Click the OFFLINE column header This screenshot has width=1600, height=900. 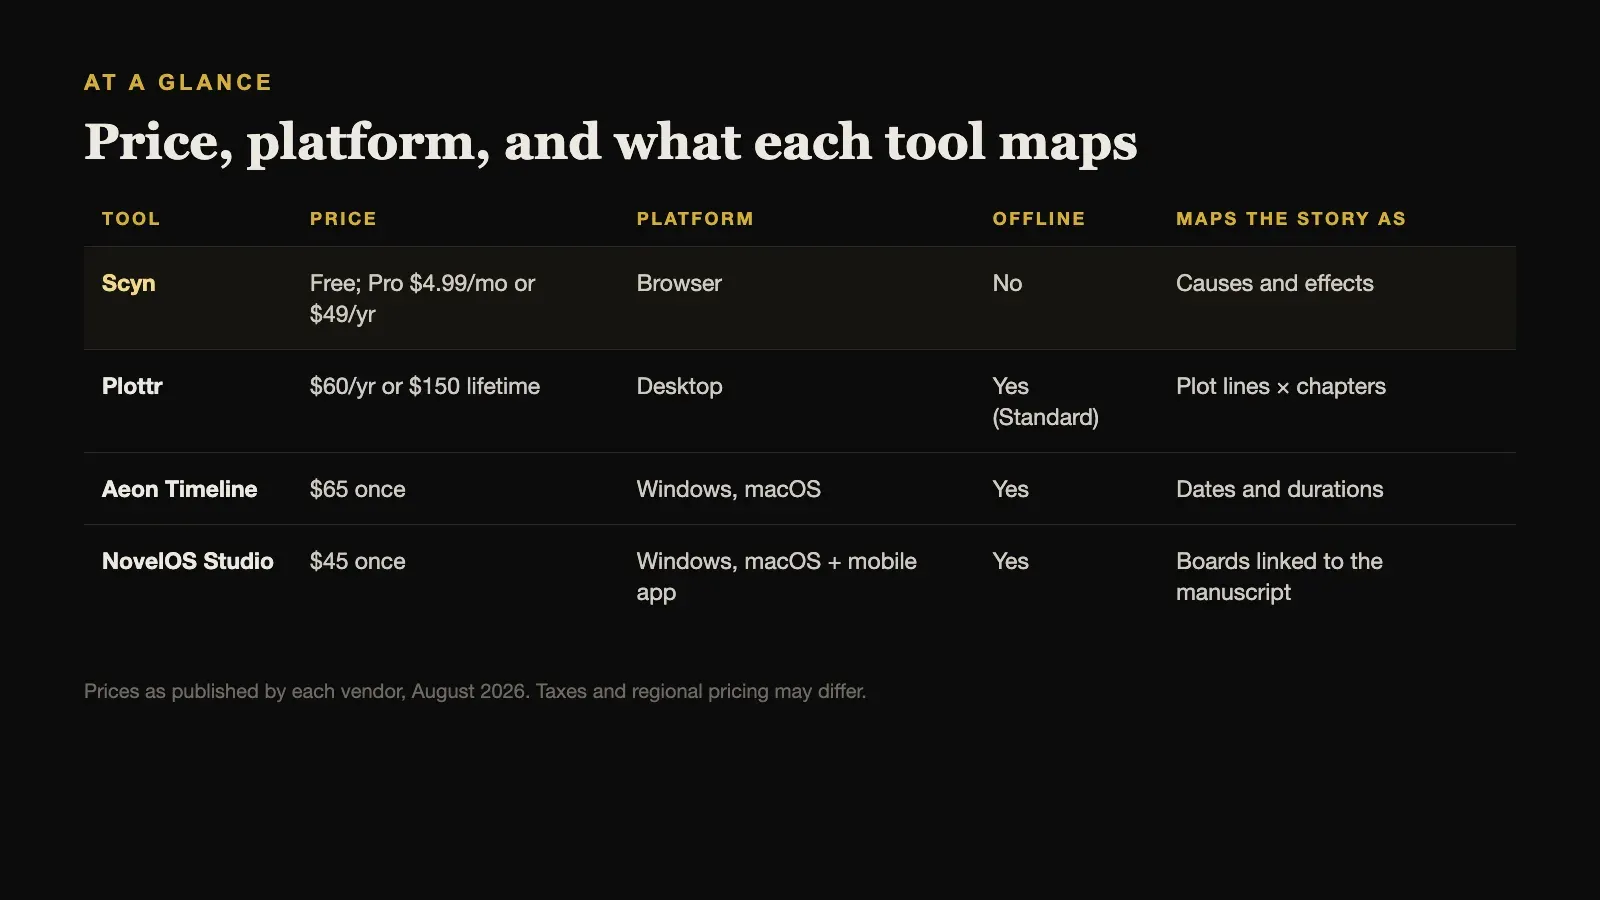(x=1038, y=218)
